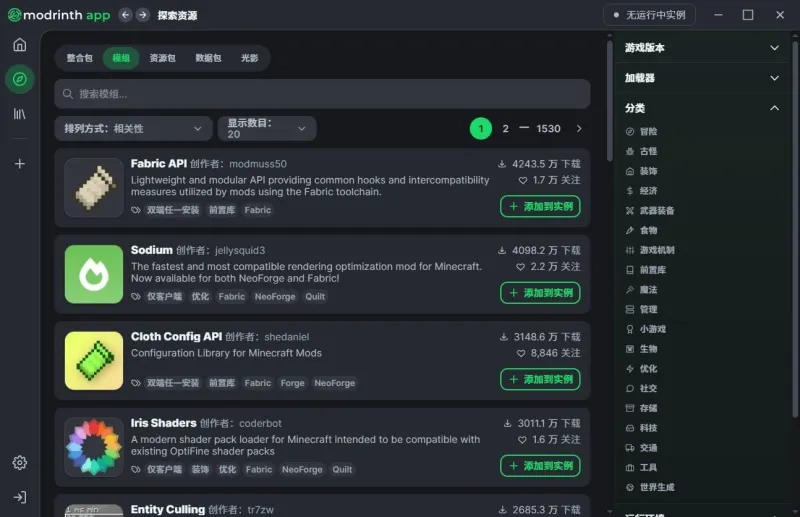
Task: Select the 古怪 category filter
Action: click(642, 152)
